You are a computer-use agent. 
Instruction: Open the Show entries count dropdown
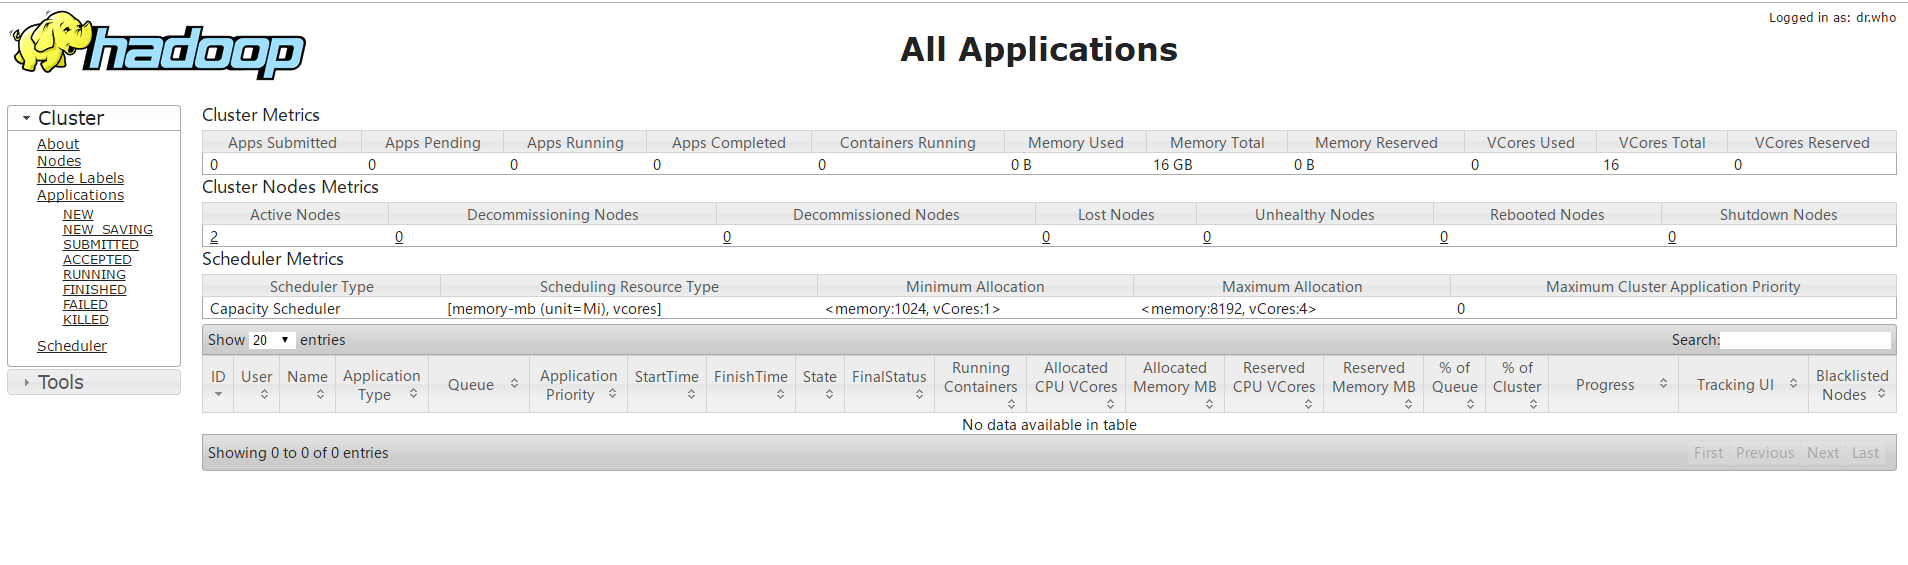(x=271, y=340)
